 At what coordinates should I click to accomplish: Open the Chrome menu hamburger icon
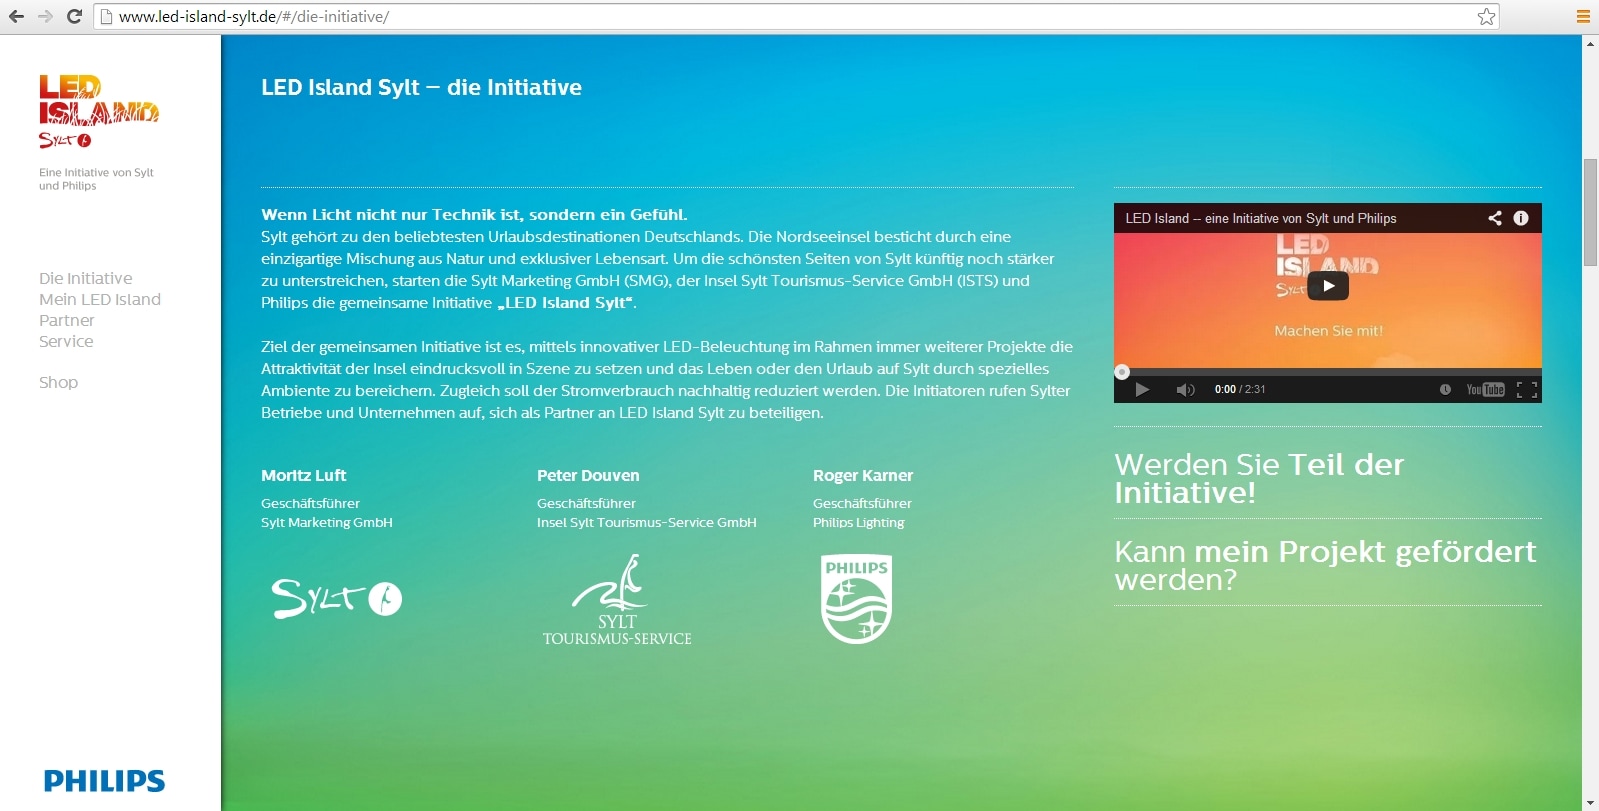tap(1583, 16)
